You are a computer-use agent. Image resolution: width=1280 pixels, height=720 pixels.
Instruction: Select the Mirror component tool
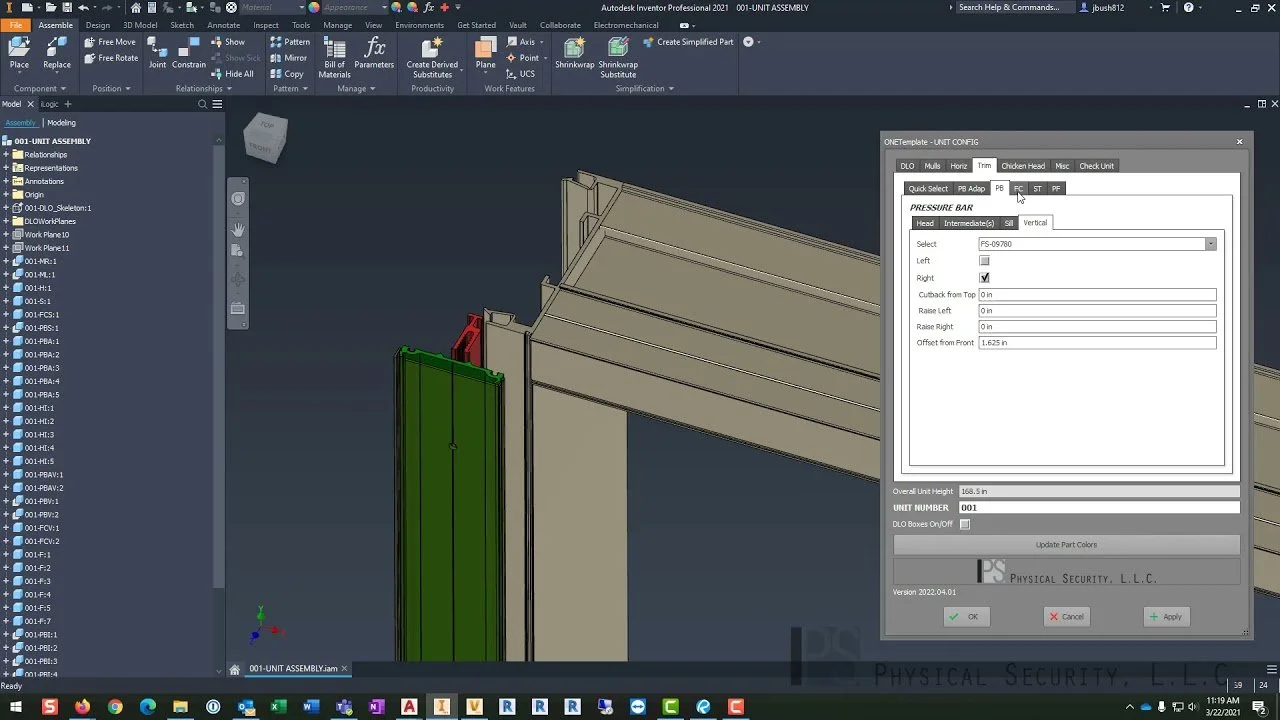tap(289, 58)
